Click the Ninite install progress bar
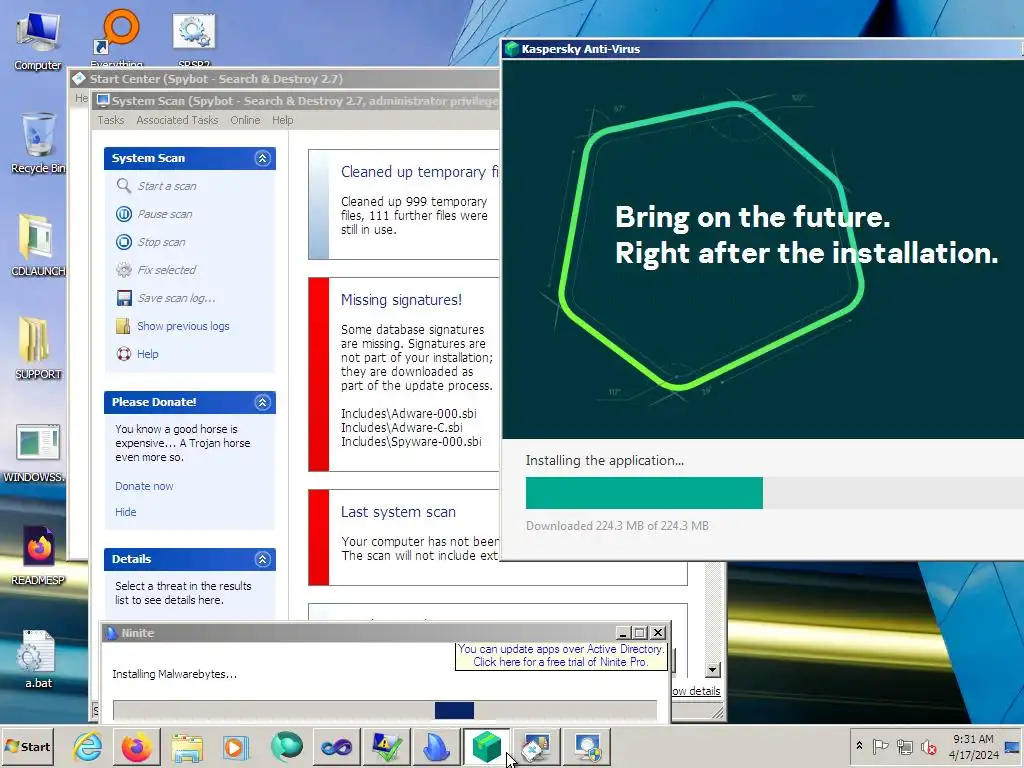 click(x=385, y=710)
